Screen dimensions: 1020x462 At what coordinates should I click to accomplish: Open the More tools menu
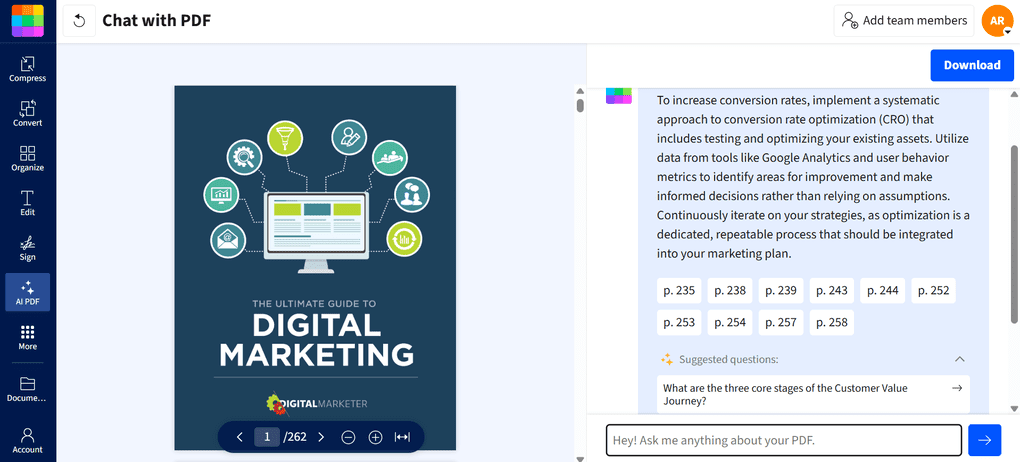click(x=27, y=337)
